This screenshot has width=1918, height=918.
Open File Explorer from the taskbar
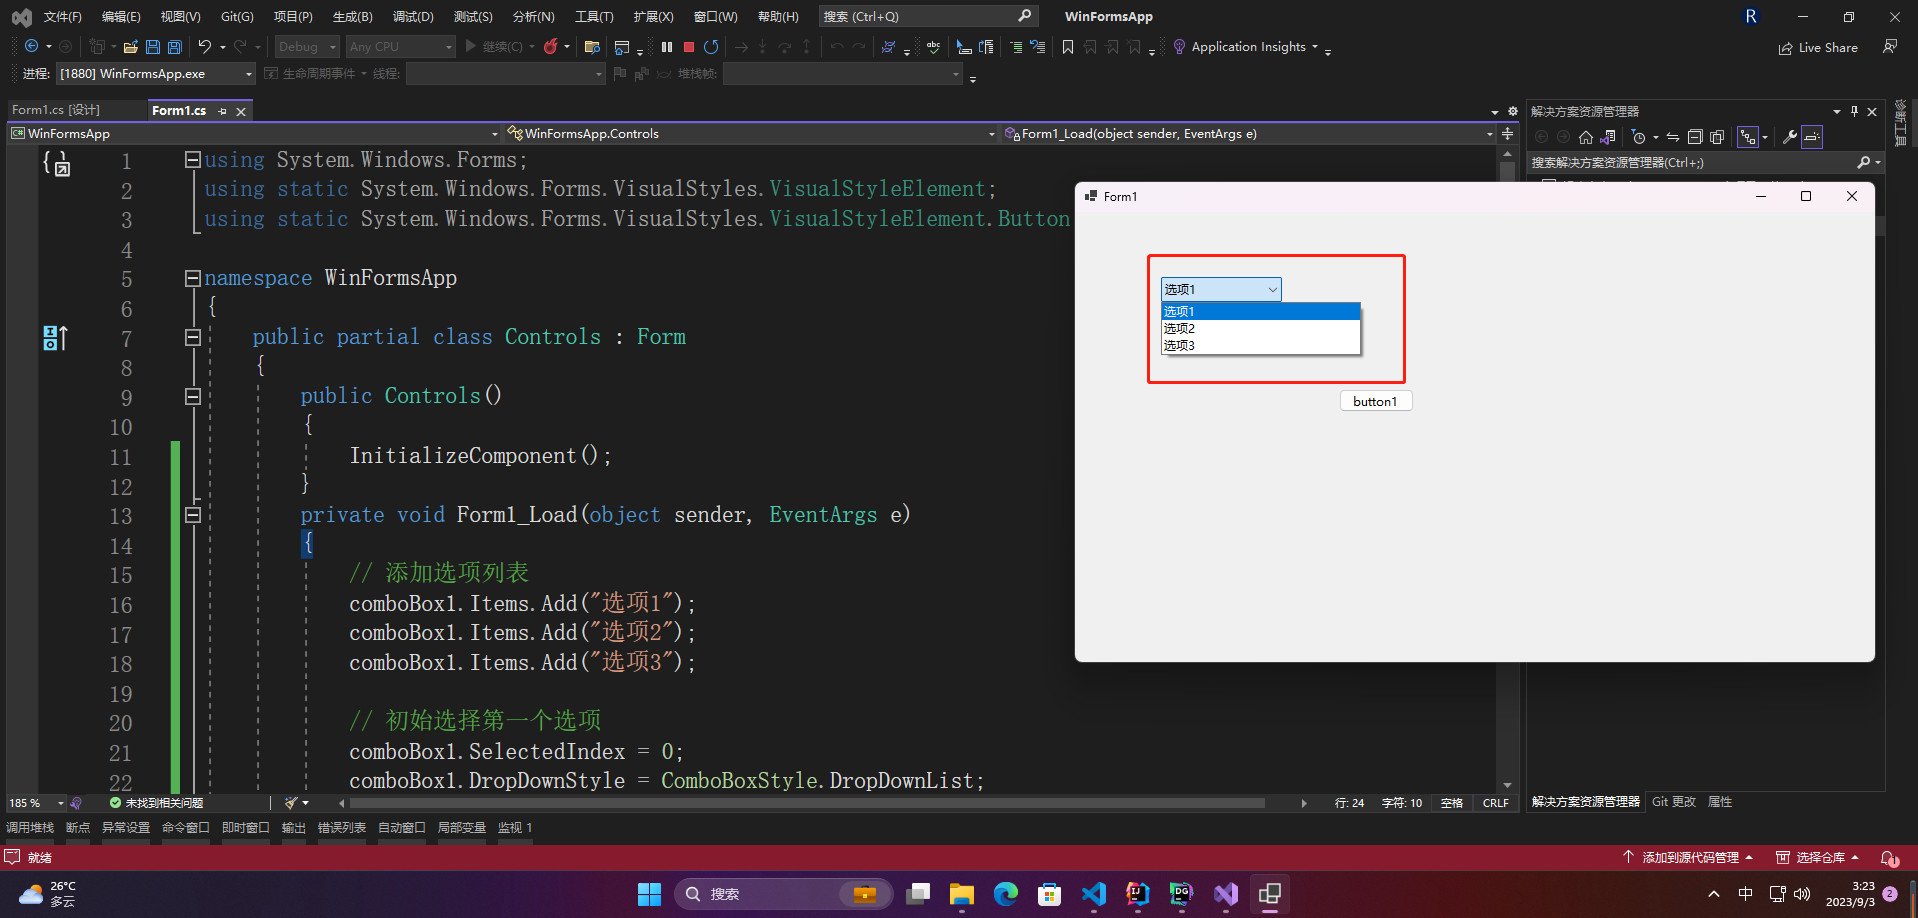pyautogui.click(x=962, y=894)
